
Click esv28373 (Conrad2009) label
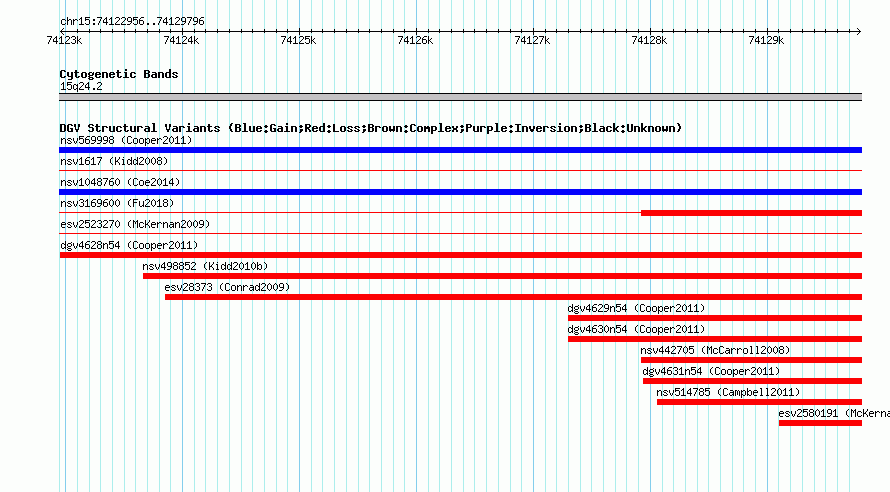click(x=227, y=287)
